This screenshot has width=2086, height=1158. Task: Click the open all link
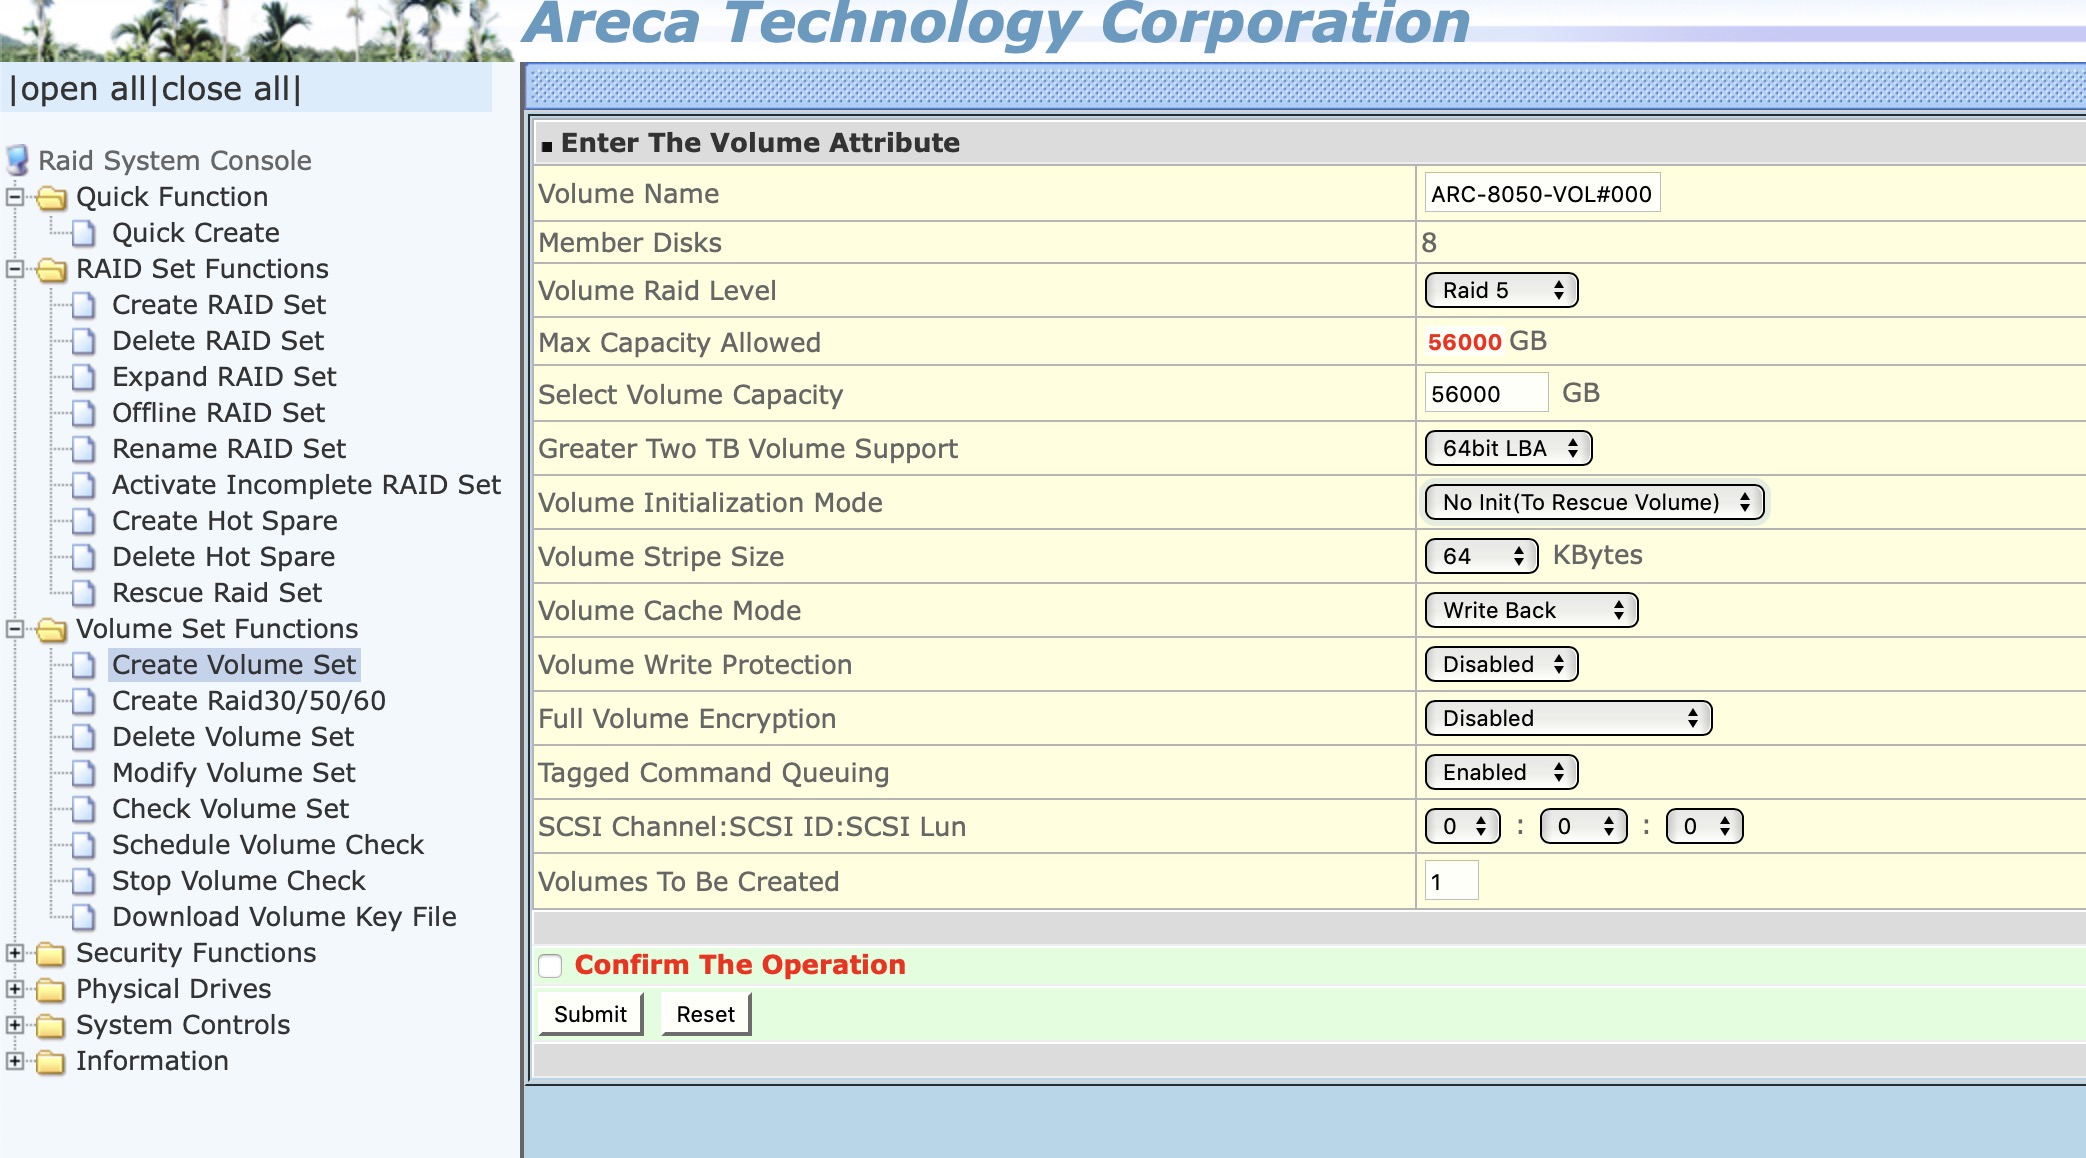[82, 89]
